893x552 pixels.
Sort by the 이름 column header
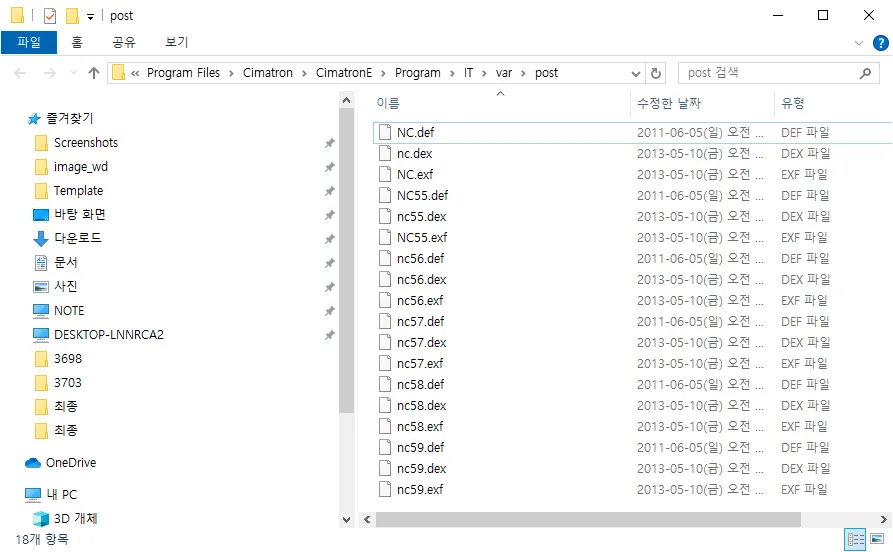click(x=388, y=103)
